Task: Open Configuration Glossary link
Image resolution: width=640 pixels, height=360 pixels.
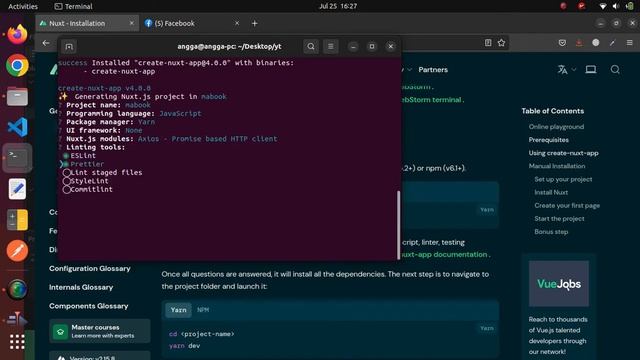Action: (x=90, y=269)
